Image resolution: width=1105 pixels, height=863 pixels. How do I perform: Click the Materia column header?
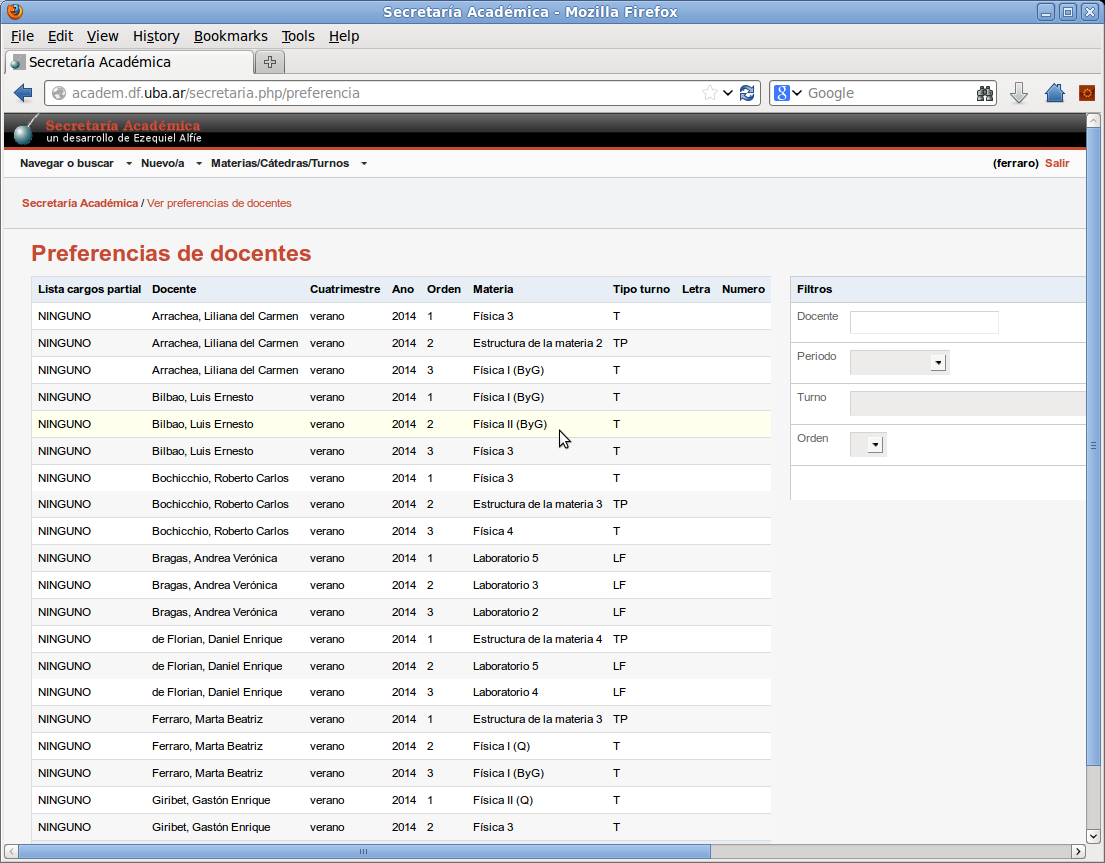point(493,290)
